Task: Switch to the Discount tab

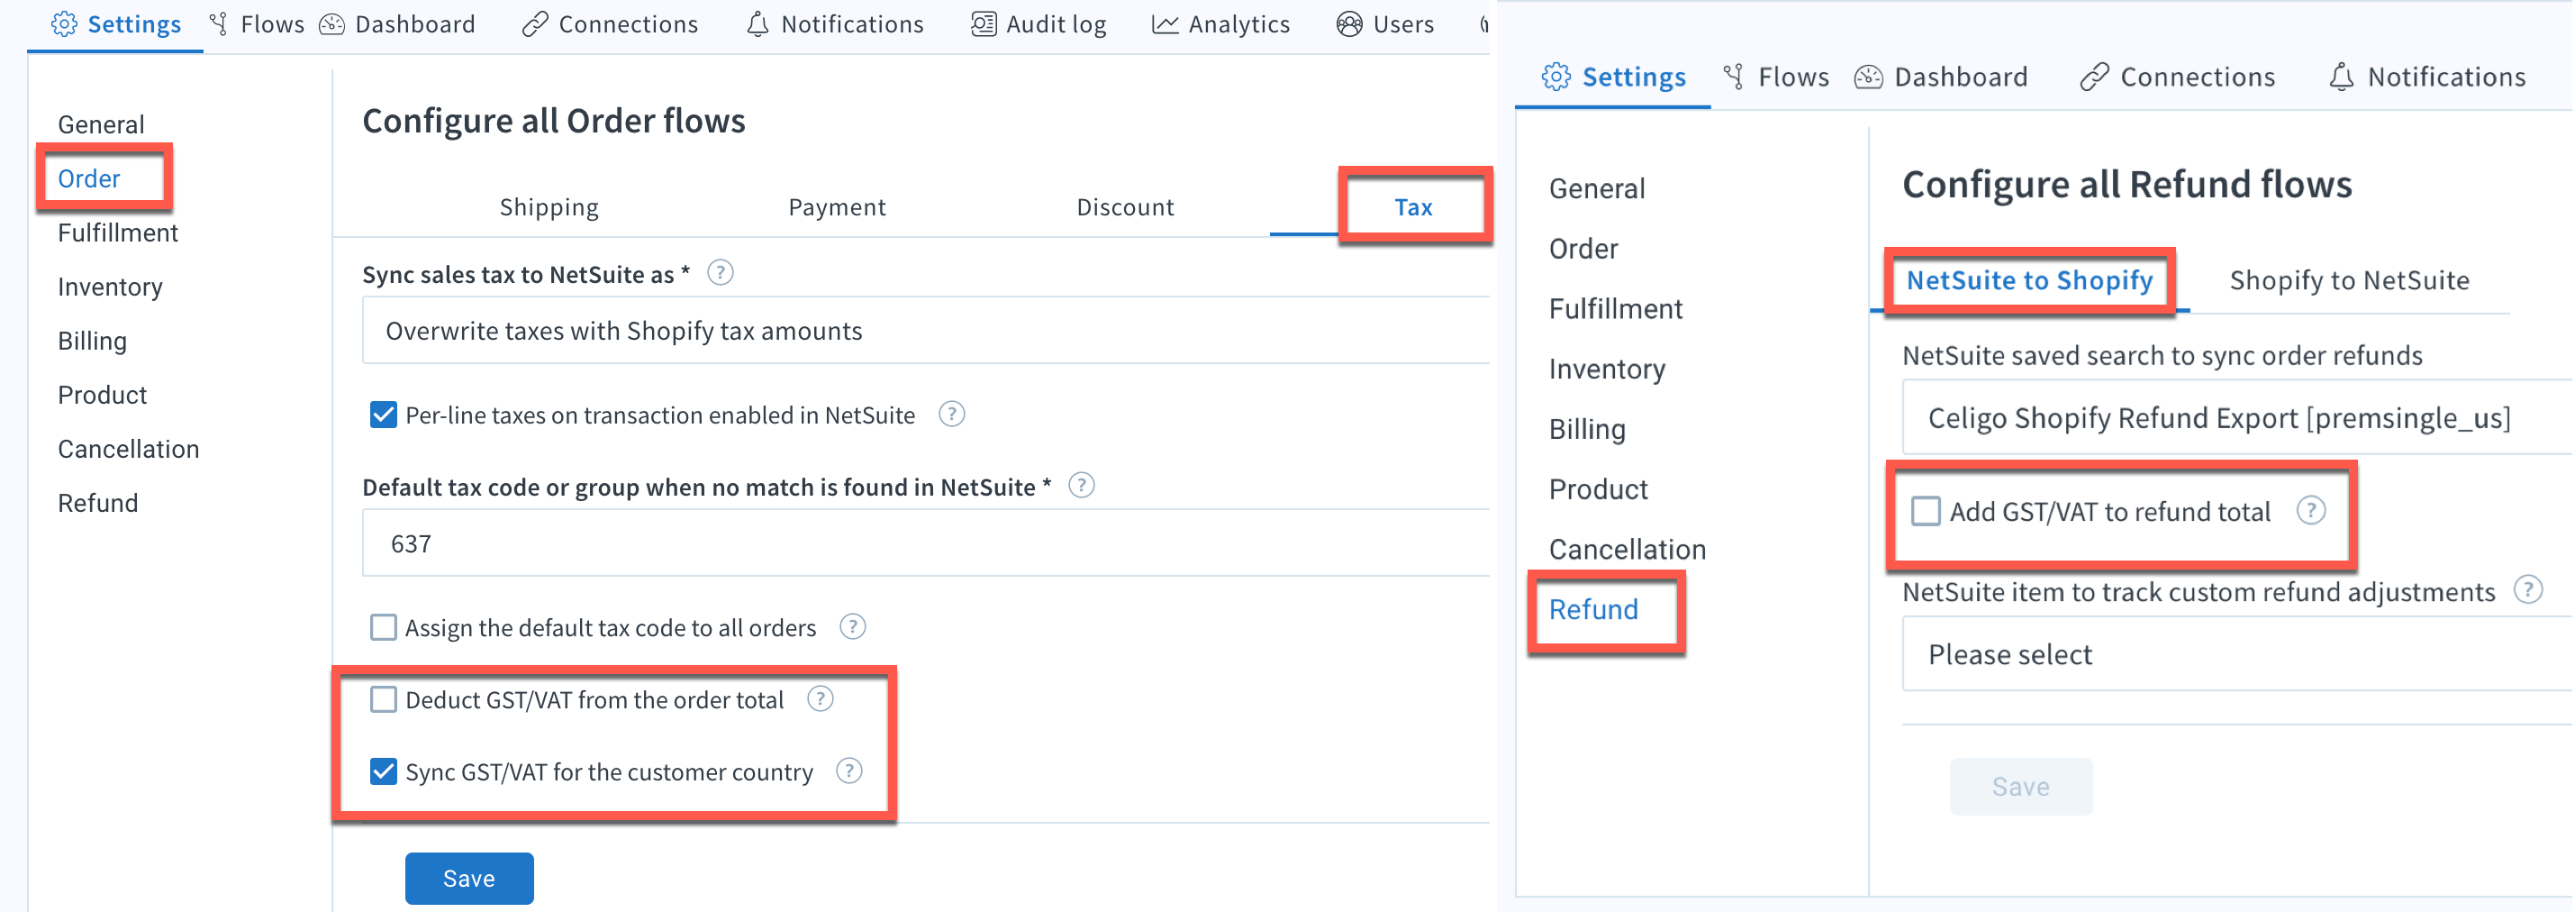Action: pos(1125,207)
